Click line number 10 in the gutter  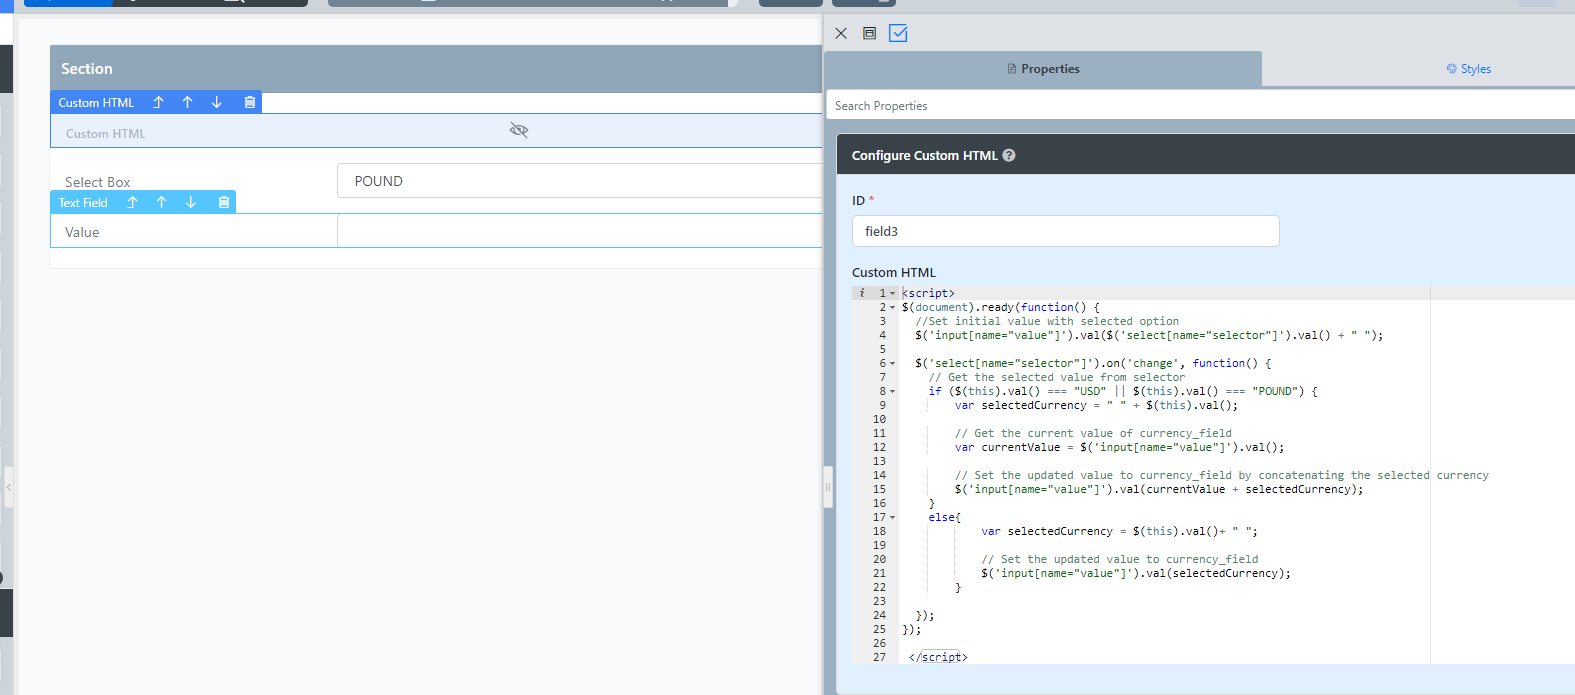click(x=879, y=419)
